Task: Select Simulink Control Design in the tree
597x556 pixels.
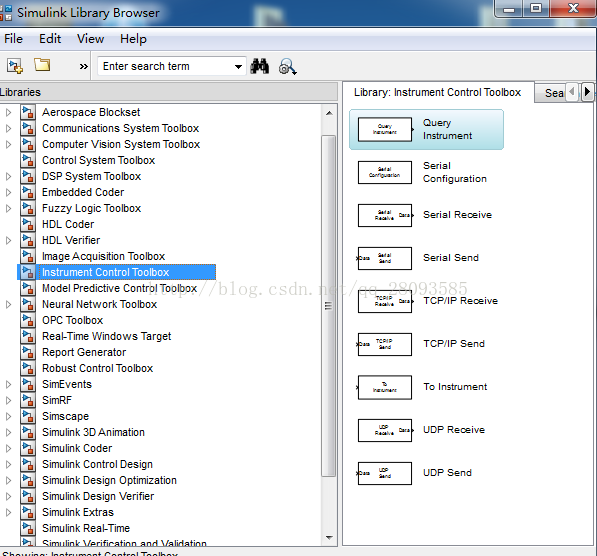Action: pos(97,464)
